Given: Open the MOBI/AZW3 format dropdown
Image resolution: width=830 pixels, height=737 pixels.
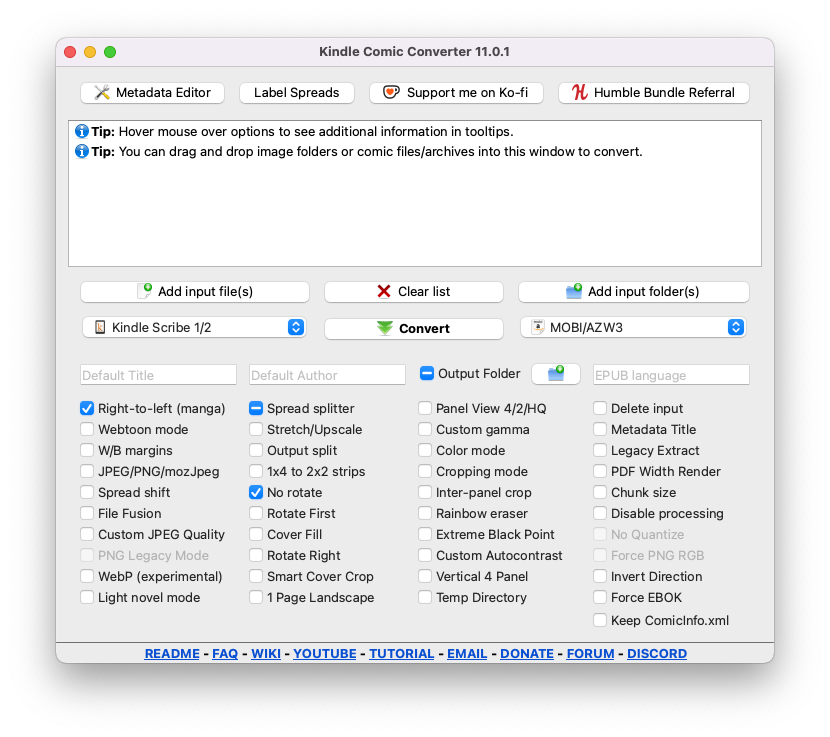Looking at the screenshot, I should 633,328.
